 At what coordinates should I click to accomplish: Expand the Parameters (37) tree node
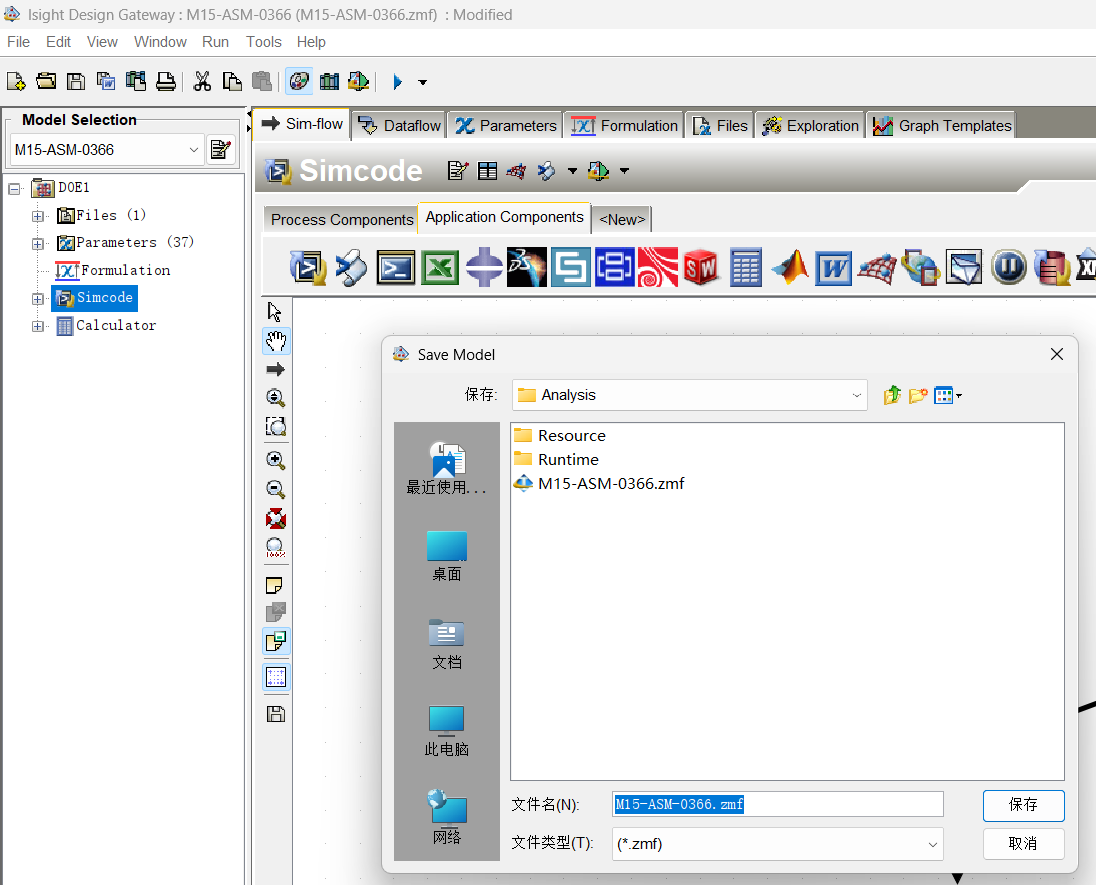38,243
